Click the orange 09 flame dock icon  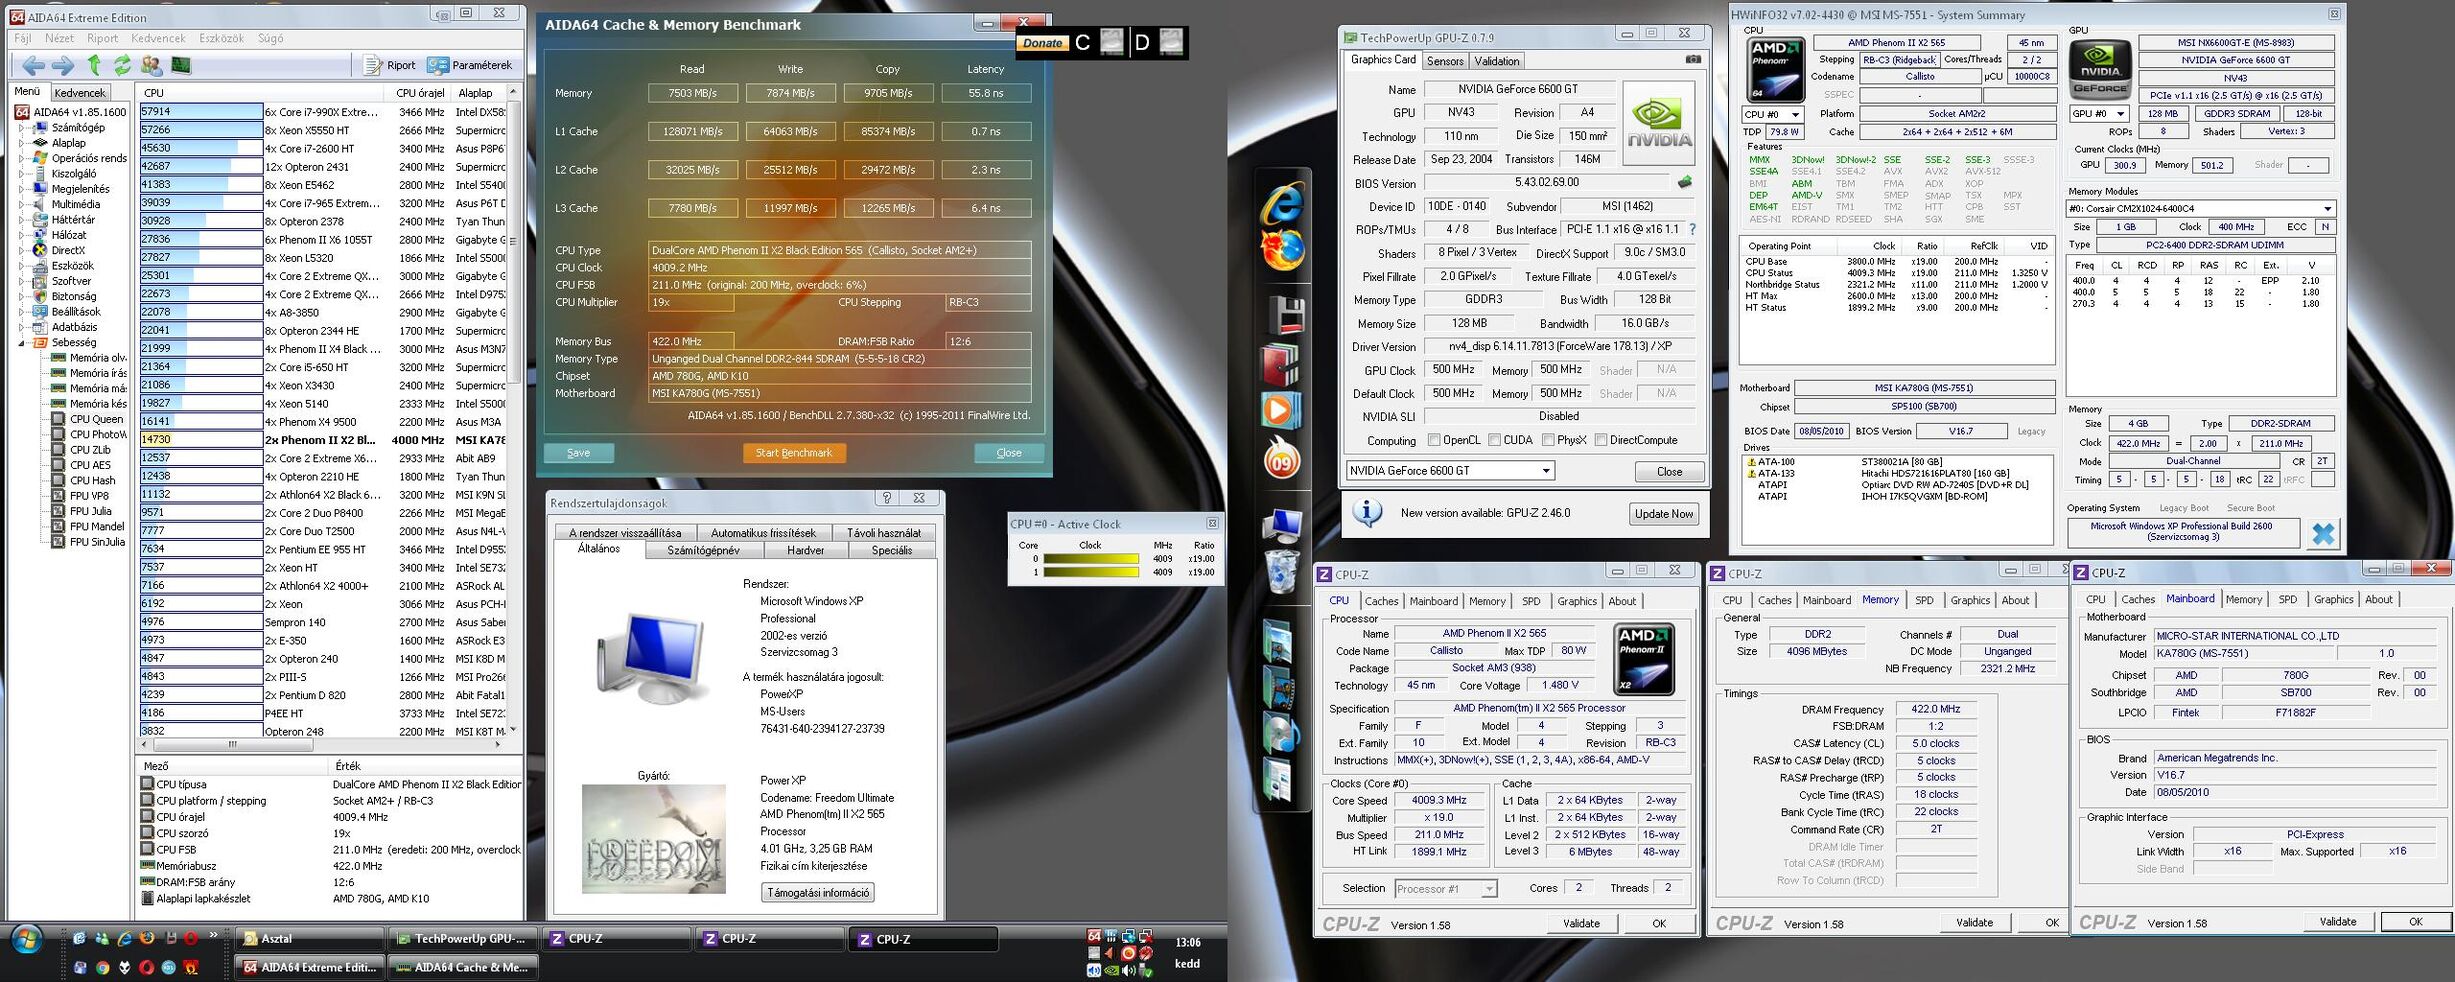pyautogui.click(x=1282, y=459)
